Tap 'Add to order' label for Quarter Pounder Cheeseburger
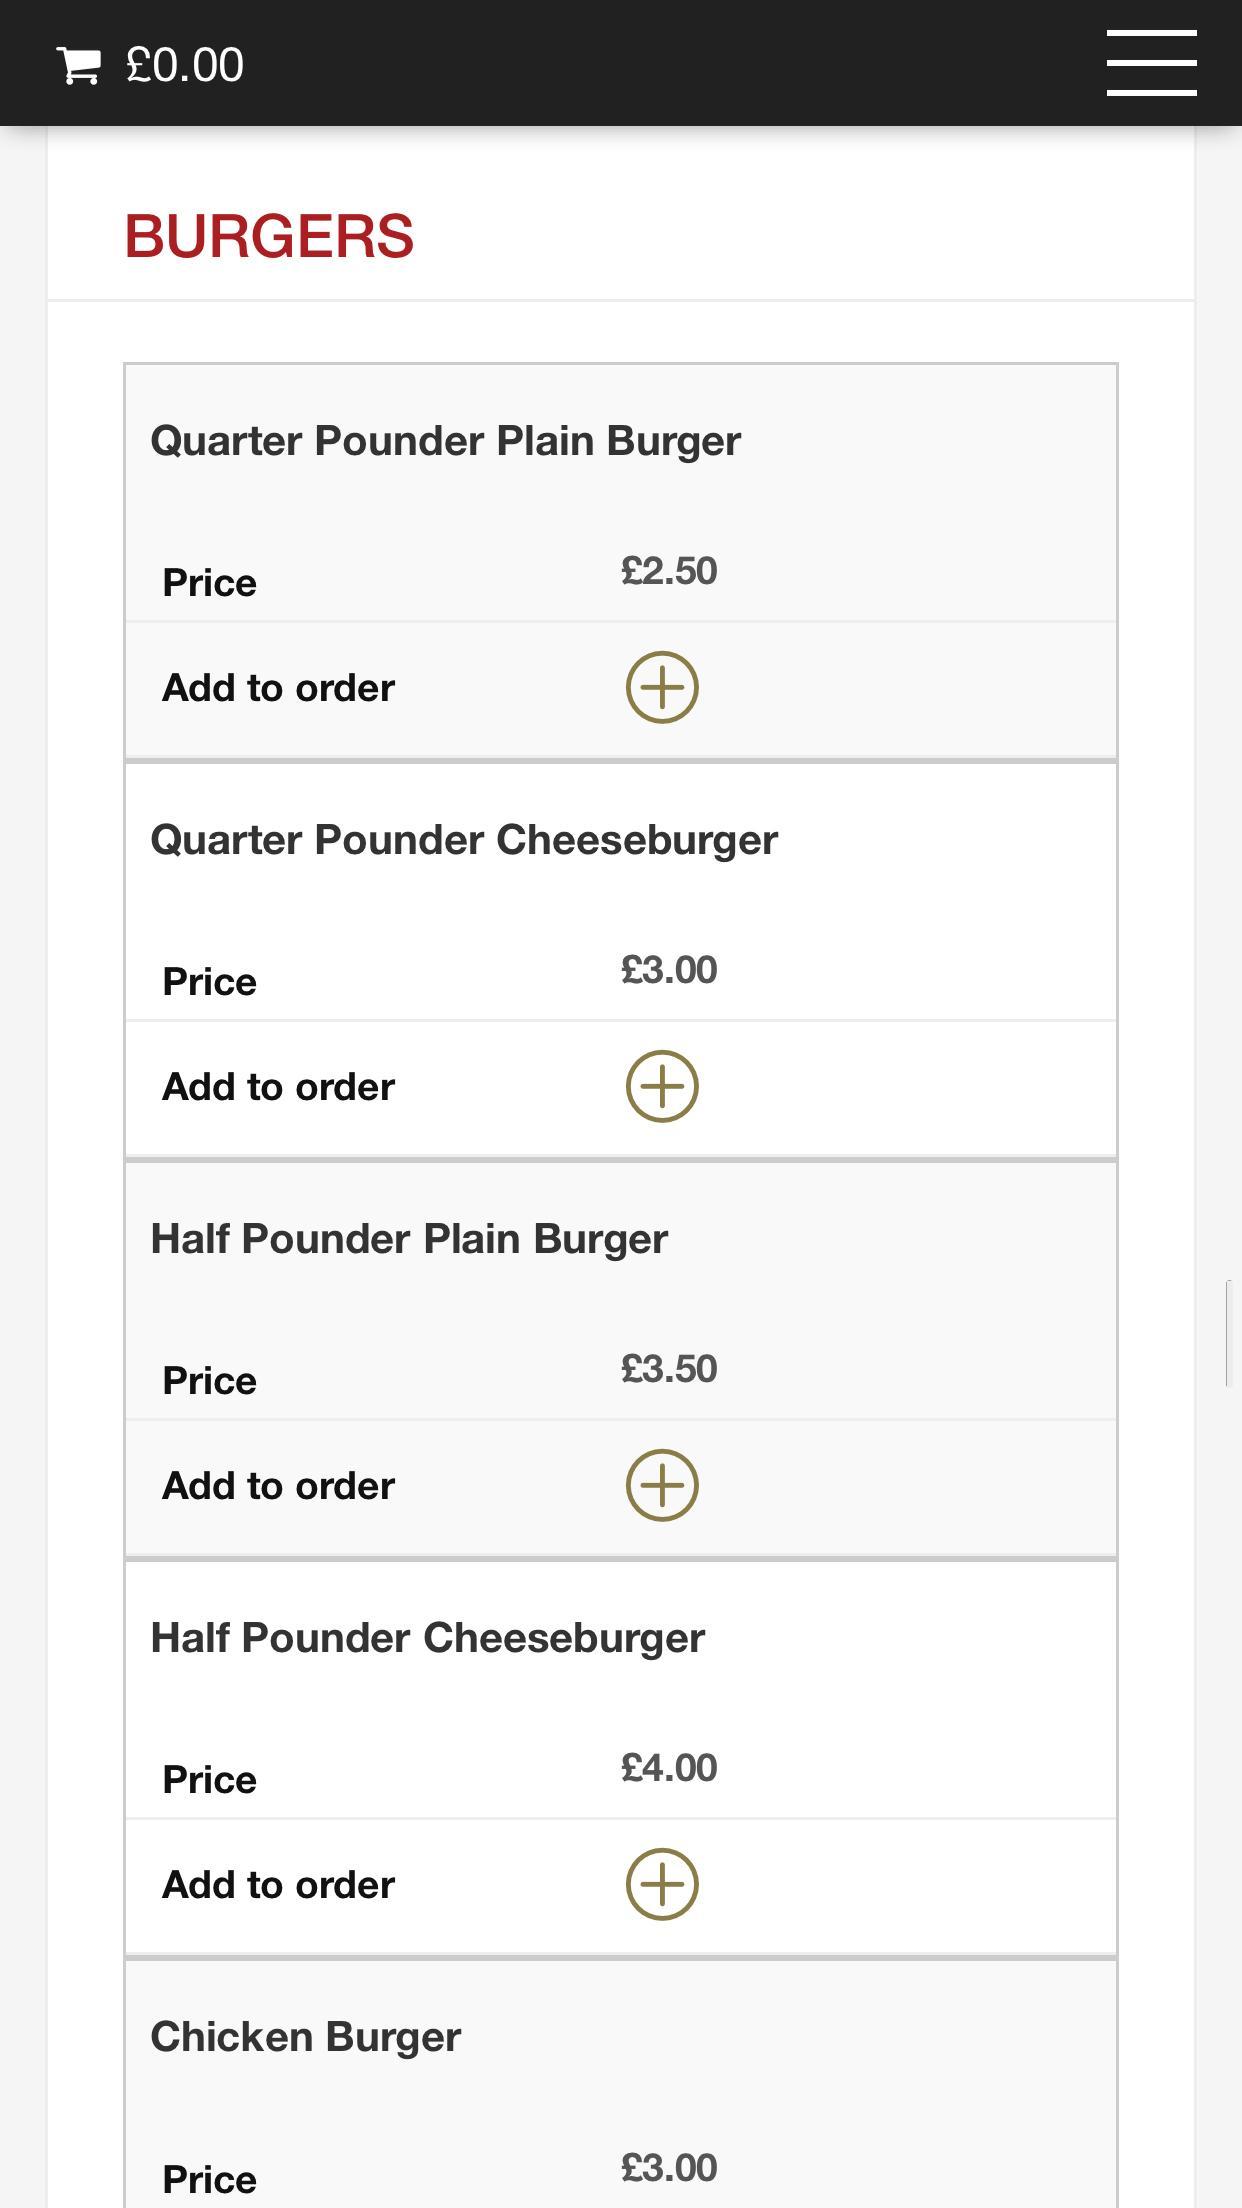Image resolution: width=1242 pixels, height=2208 pixels. (x=279, y=1087)
